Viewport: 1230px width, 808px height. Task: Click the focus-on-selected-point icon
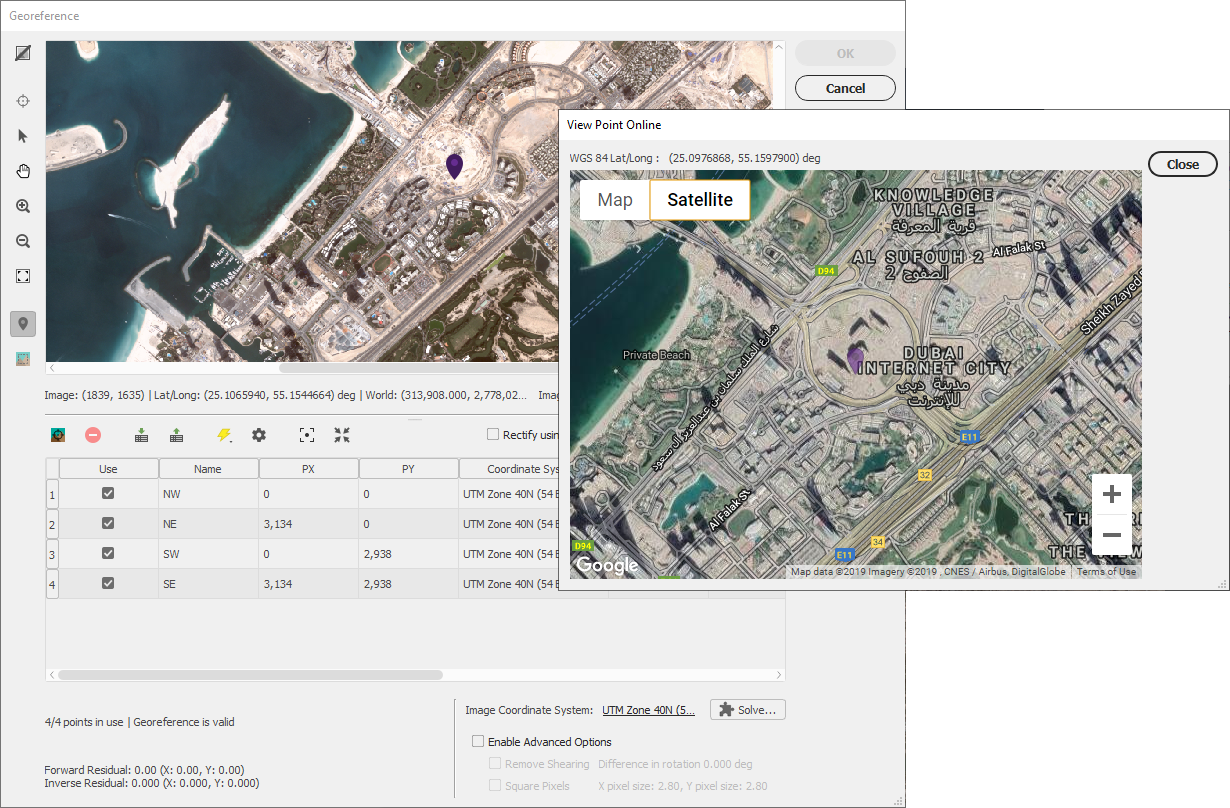coord(307,435)
